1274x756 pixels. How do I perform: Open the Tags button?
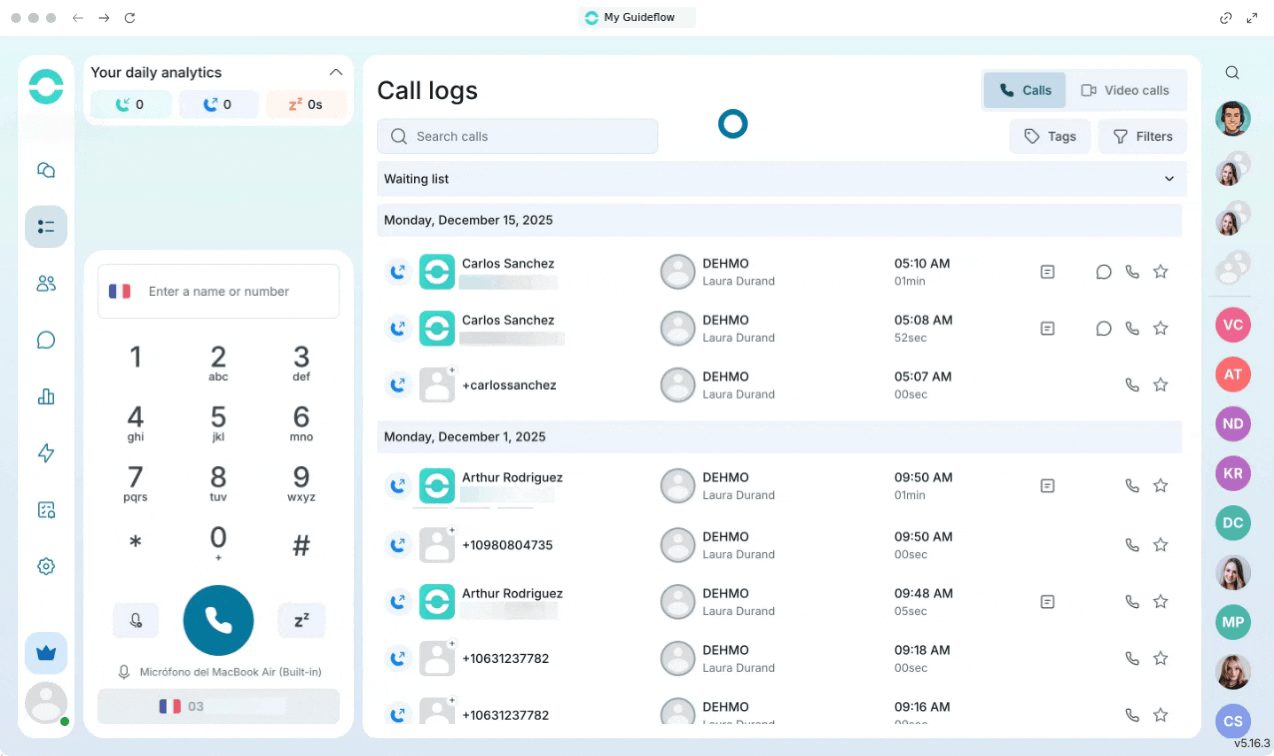pyautogui.click(x=1050, y=137)
